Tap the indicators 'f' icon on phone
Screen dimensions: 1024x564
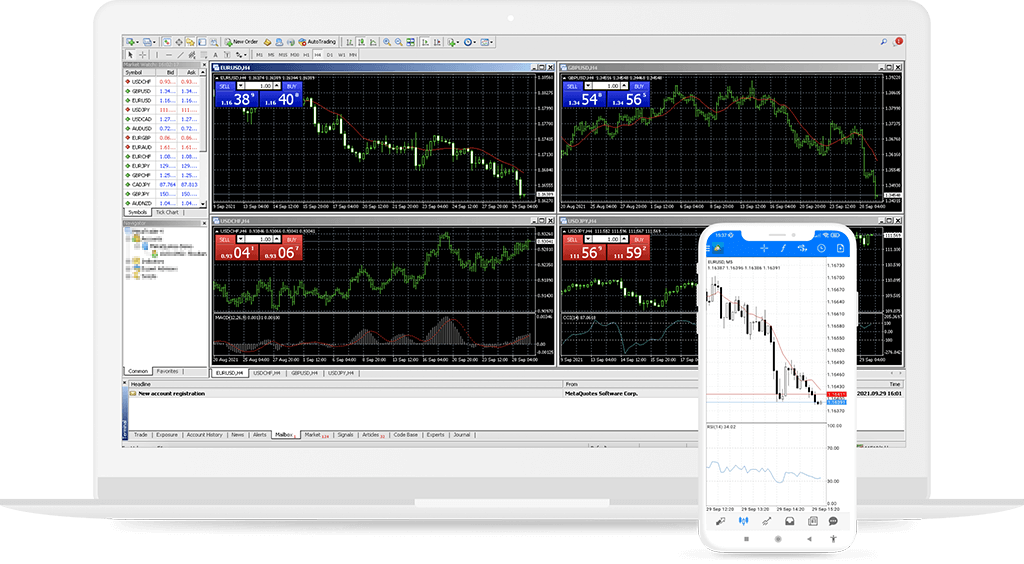(x=783, y=247)
